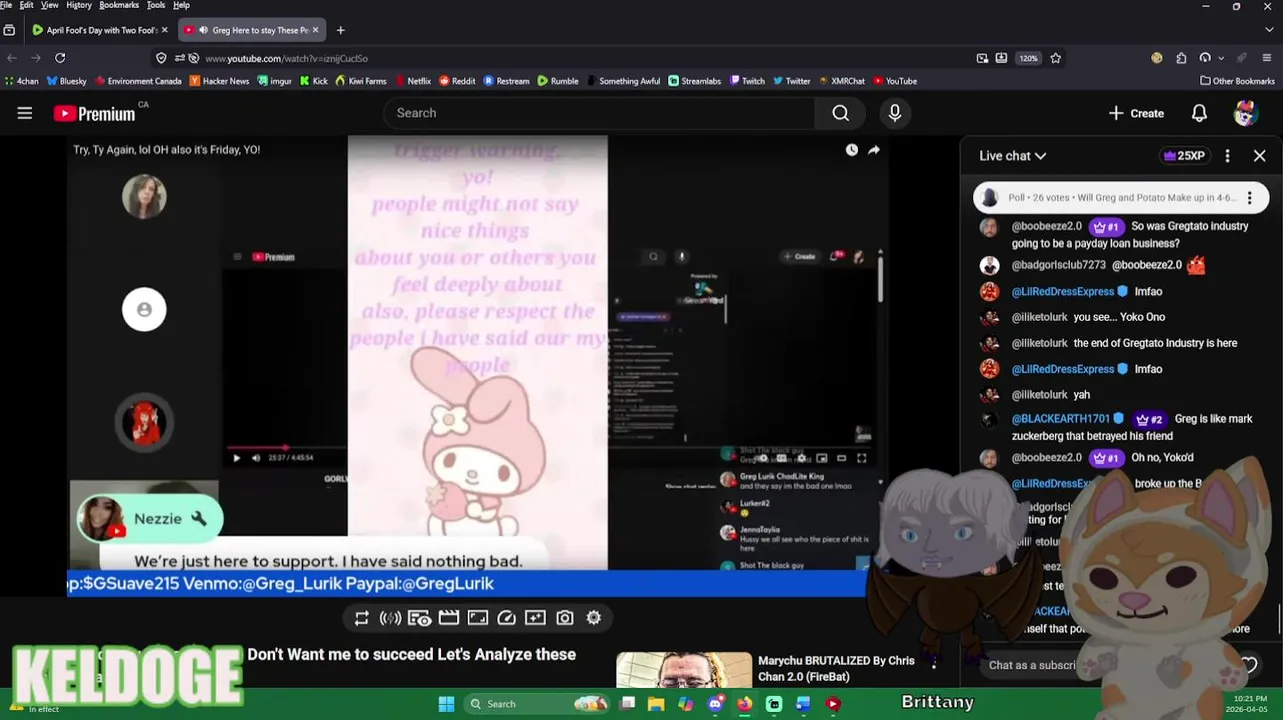Close the April Fool's Day tab

pyautogui.click(x=164, y=30)
